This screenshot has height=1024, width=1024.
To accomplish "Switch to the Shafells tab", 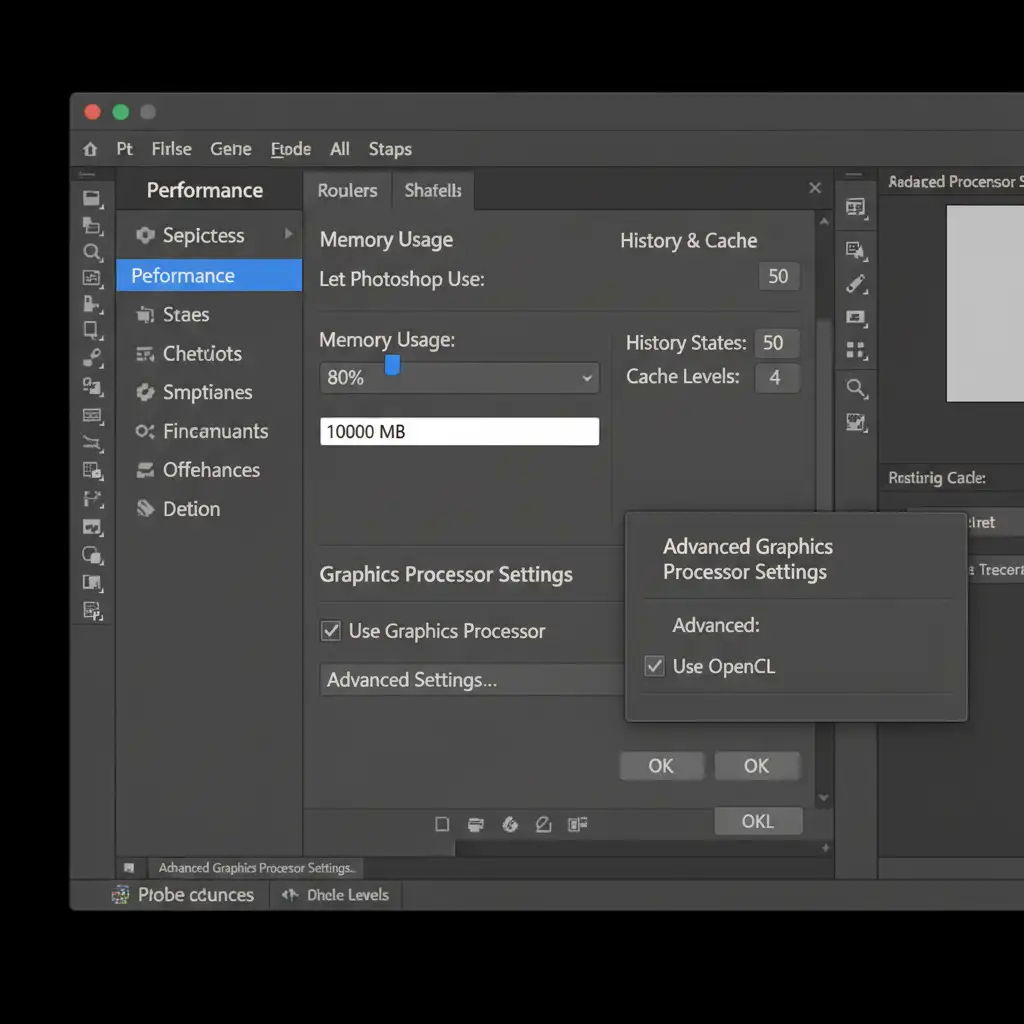I will point(433,190).
